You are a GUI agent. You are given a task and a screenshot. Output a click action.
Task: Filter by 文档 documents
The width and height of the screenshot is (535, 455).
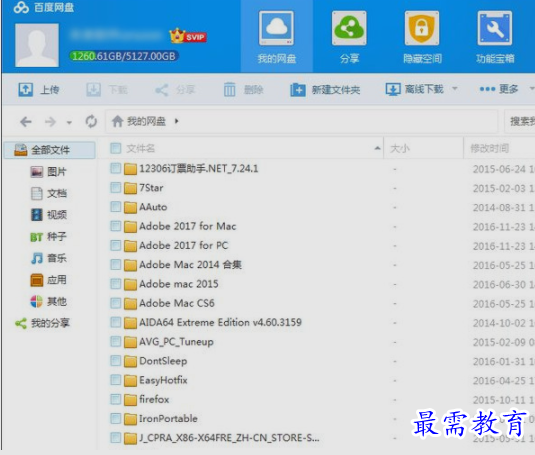[x=48, y=193]
